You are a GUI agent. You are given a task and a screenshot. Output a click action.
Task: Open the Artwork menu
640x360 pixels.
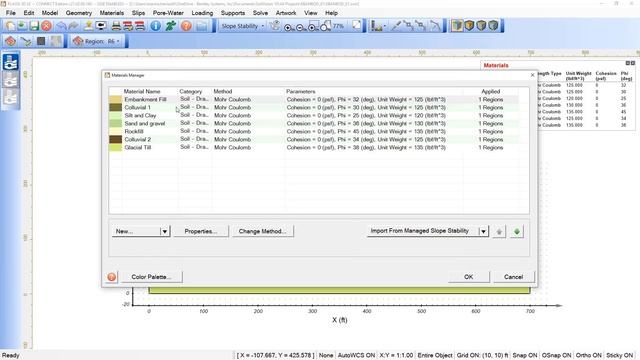click(286, 13)
